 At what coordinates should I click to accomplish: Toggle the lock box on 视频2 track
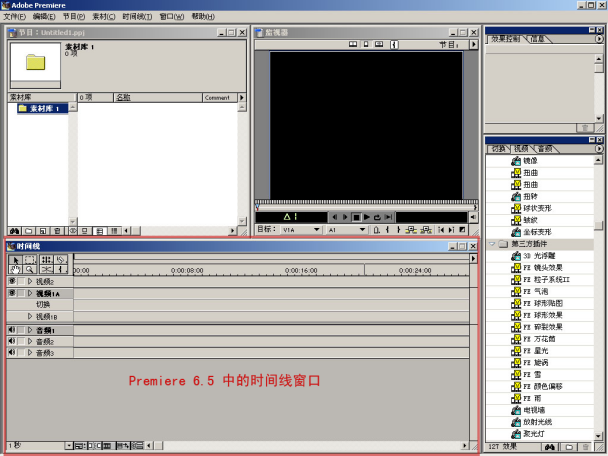21,281
